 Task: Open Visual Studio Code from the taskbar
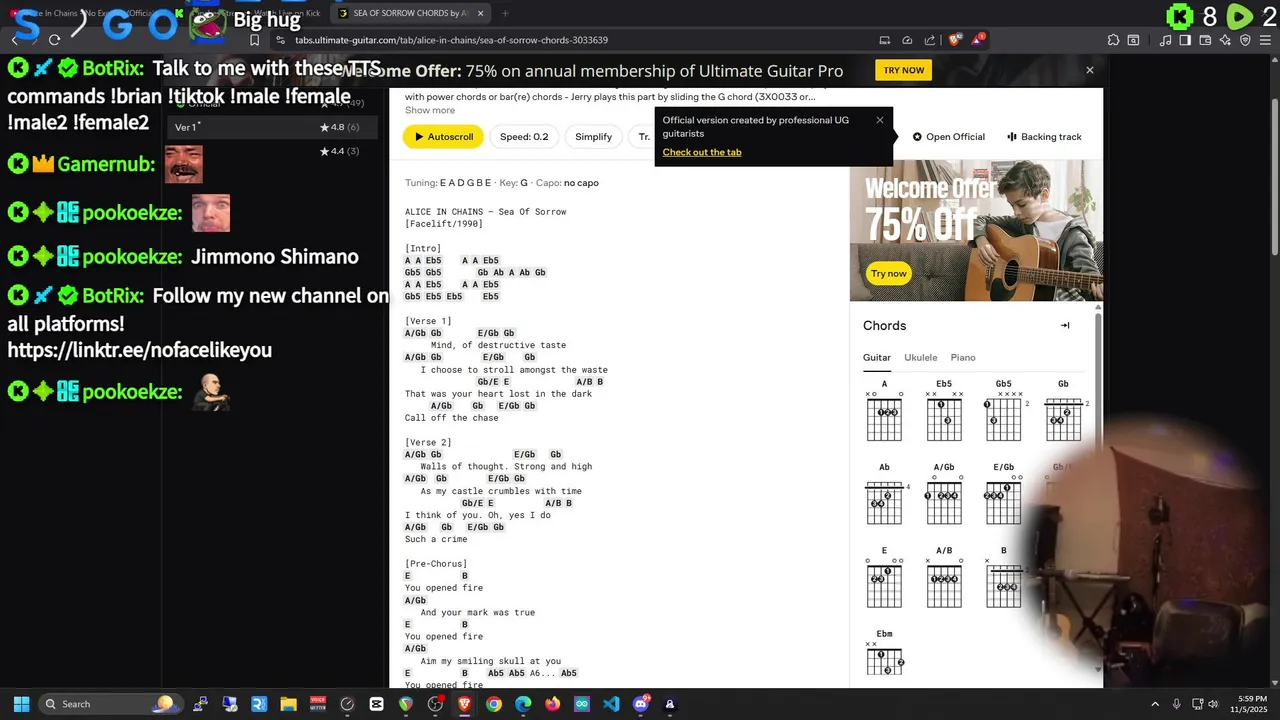[611, 704]
